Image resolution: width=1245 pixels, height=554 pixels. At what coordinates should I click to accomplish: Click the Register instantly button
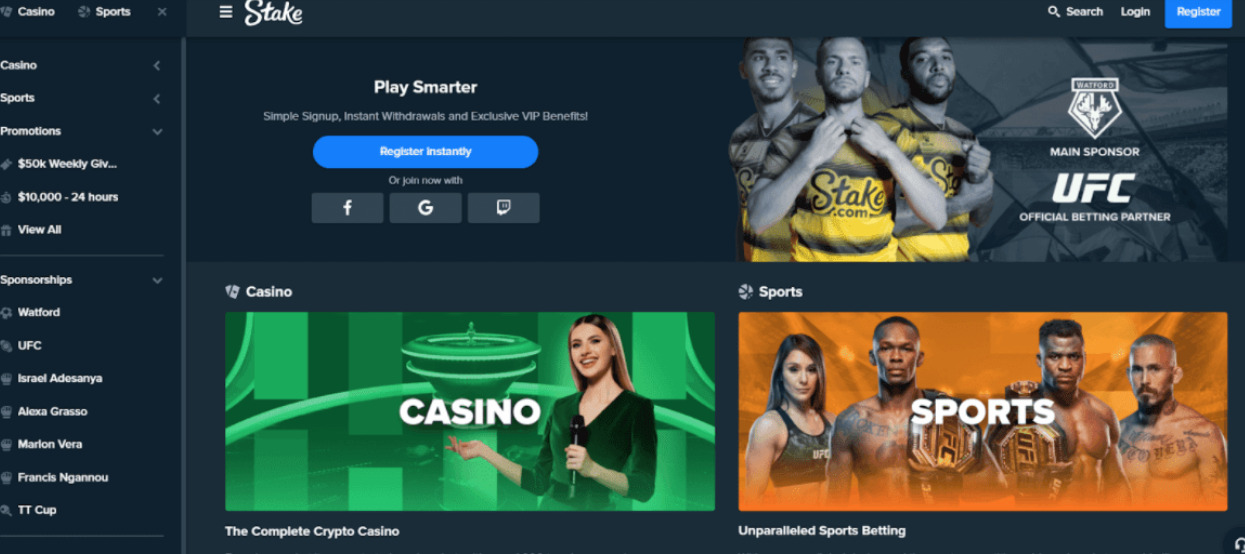pyautogui.click(x=425, y=152)
